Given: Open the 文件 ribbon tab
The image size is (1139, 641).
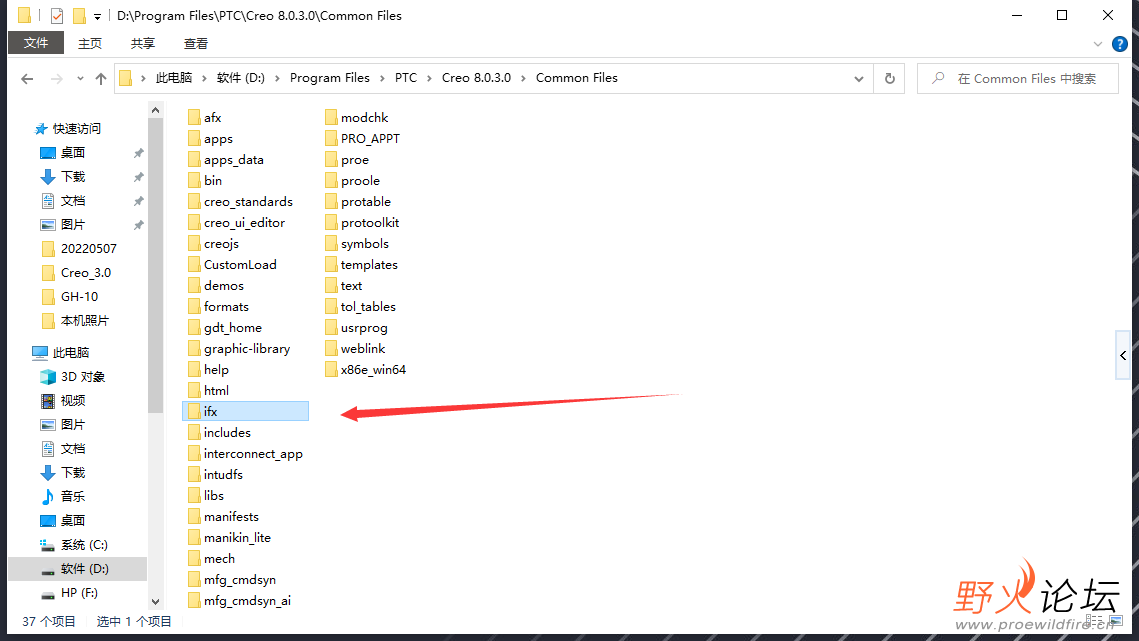Looking at the screenshot, I should (36, 43).
